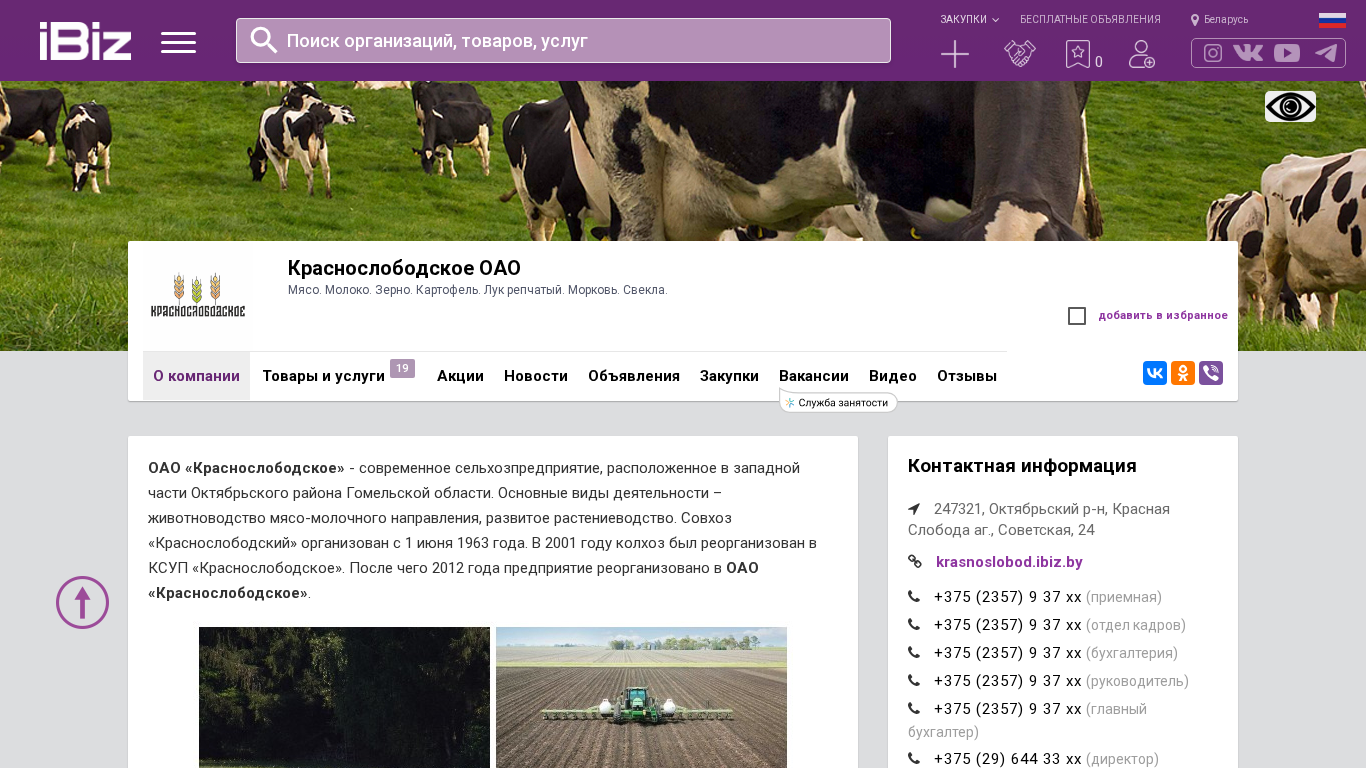The width and height of the screenshot is (1366, 768).
Task: Click the 'добавить в избранное' link text
Action: (x=1163, y=316)
